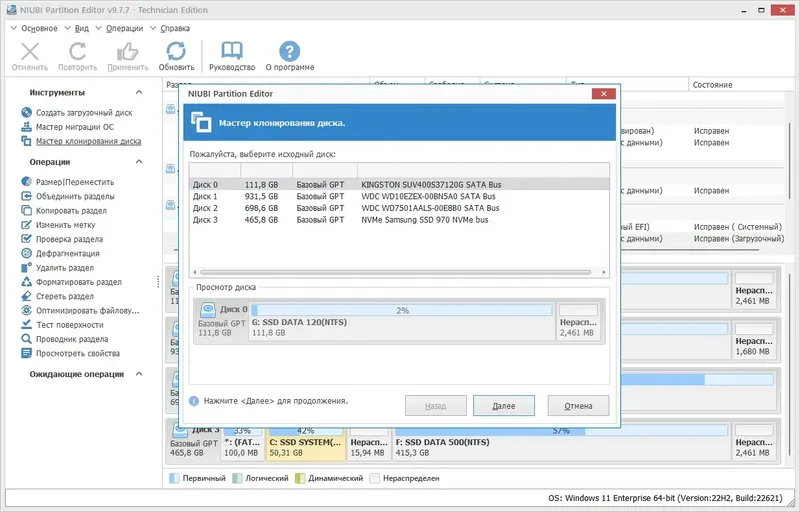The width and height of the screenshot is (800, 512).
Task: Open the Мастер клонирования диска link
Action: click(88, 141)
